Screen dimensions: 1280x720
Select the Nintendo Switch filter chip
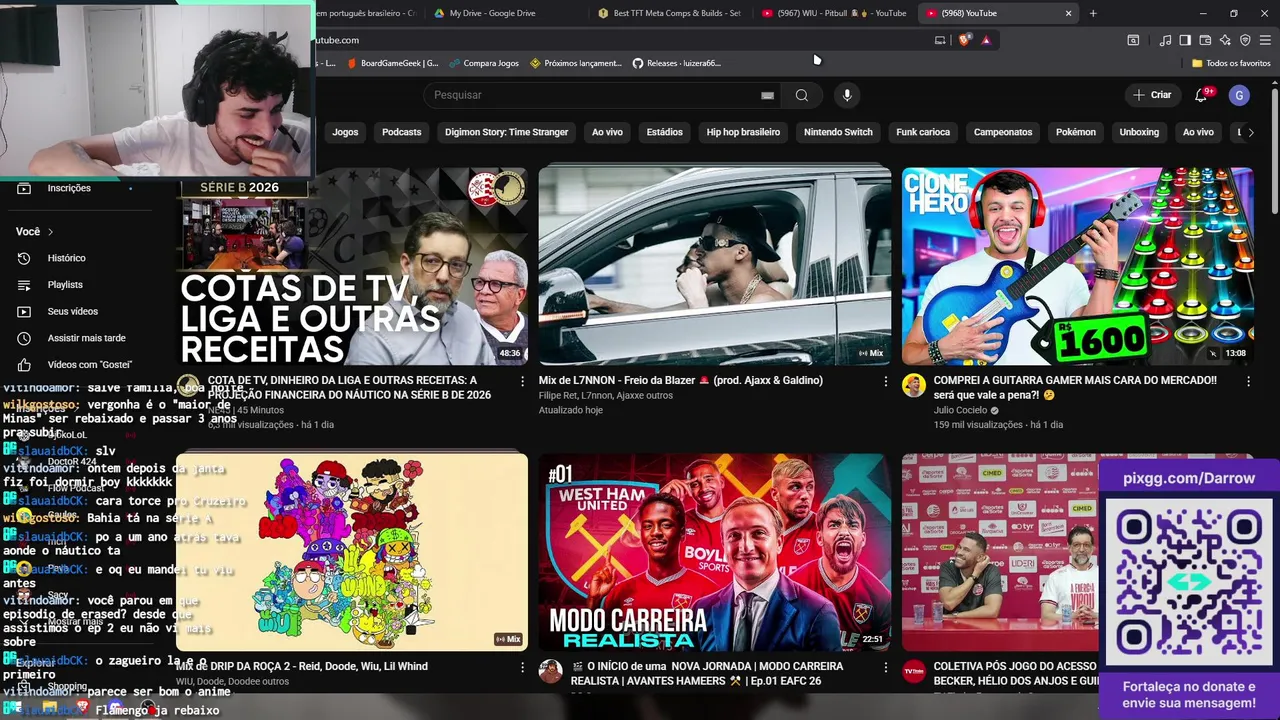click(x=838, y=132)
